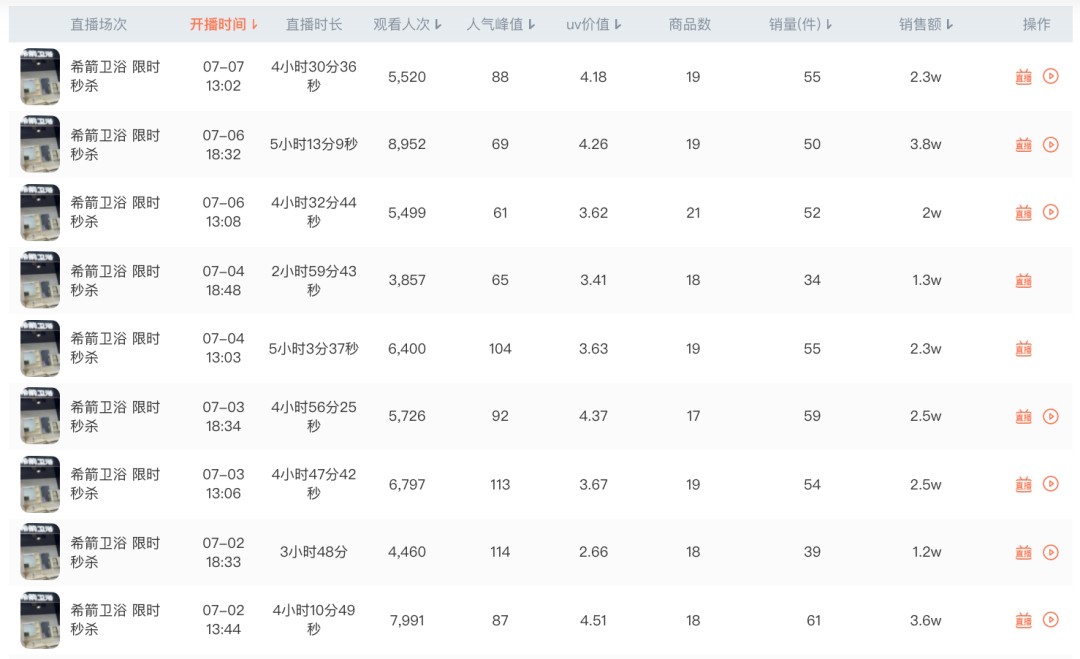This screenshot has width=1080, height=659.
Task: Open thumbnail of 07-06 13:08 livestream
Action: tap(40, 211)
